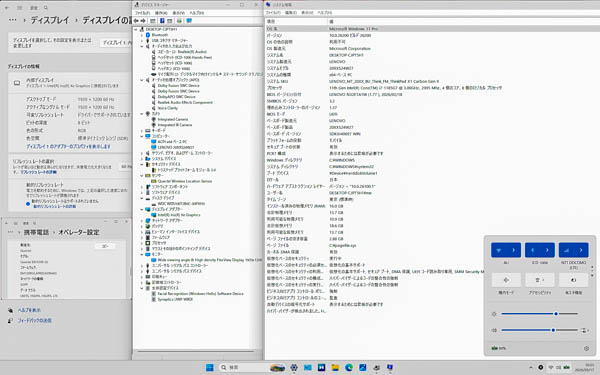Screen dimensions: 600x375
Task: Select OS name row in System Information
Action: 432,29
